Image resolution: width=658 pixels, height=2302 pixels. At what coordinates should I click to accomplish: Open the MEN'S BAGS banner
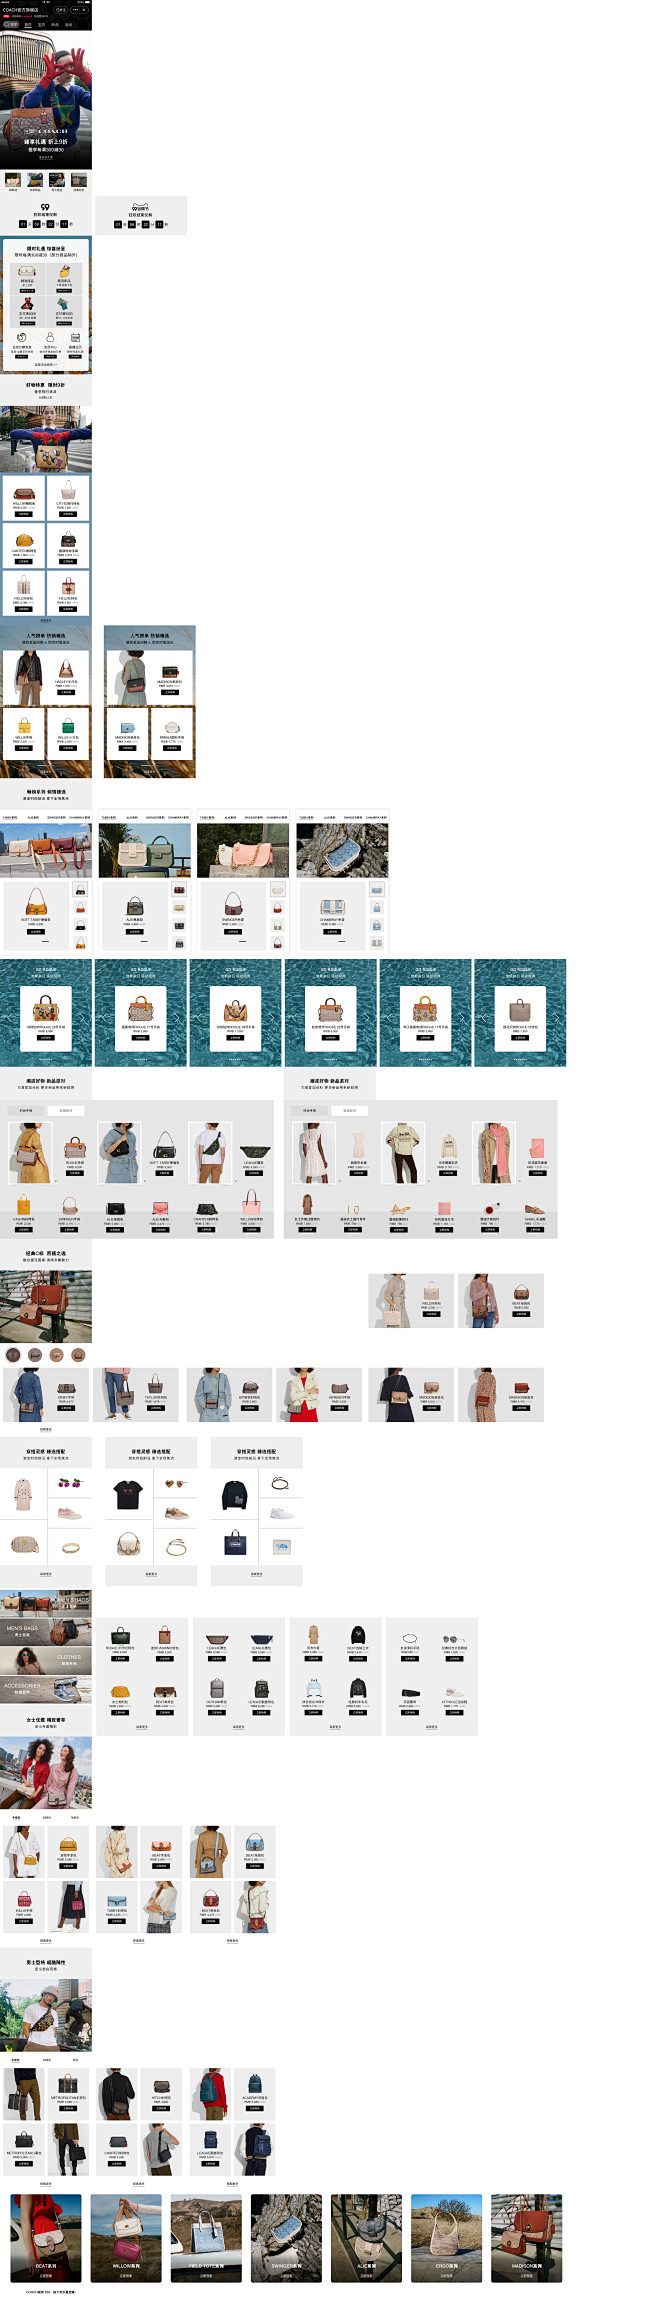tap(46, 1632)
